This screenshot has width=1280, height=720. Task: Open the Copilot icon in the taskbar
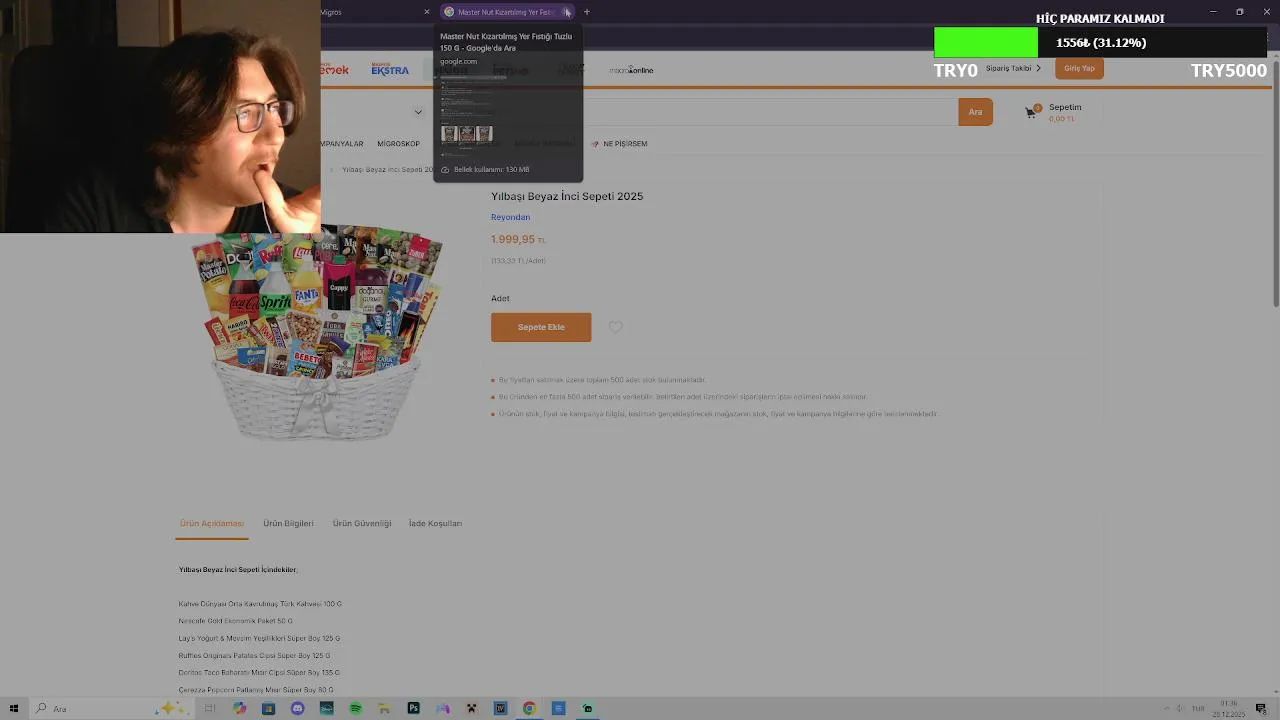coord(239,708)
